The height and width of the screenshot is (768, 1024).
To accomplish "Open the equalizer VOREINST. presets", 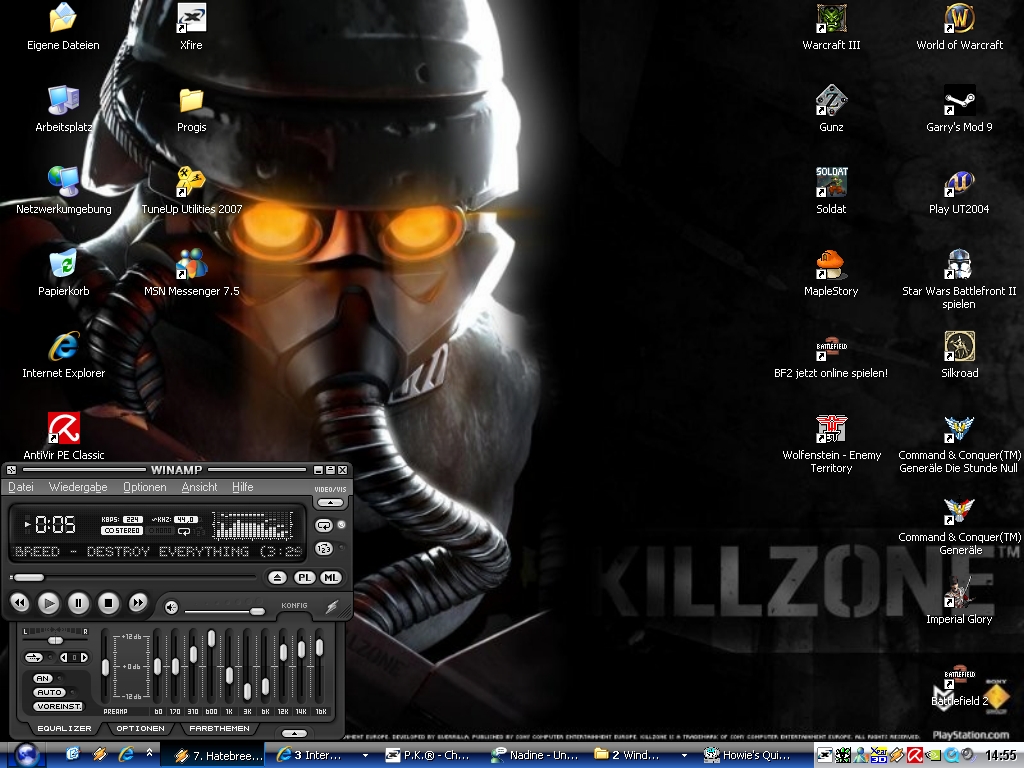I will 59,706.
